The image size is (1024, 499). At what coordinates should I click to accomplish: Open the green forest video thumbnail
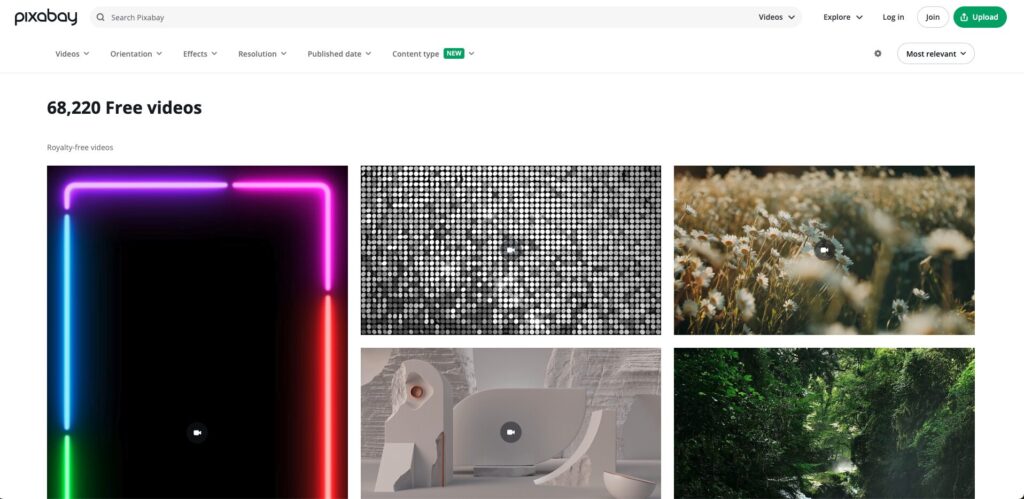click(824, 423)
